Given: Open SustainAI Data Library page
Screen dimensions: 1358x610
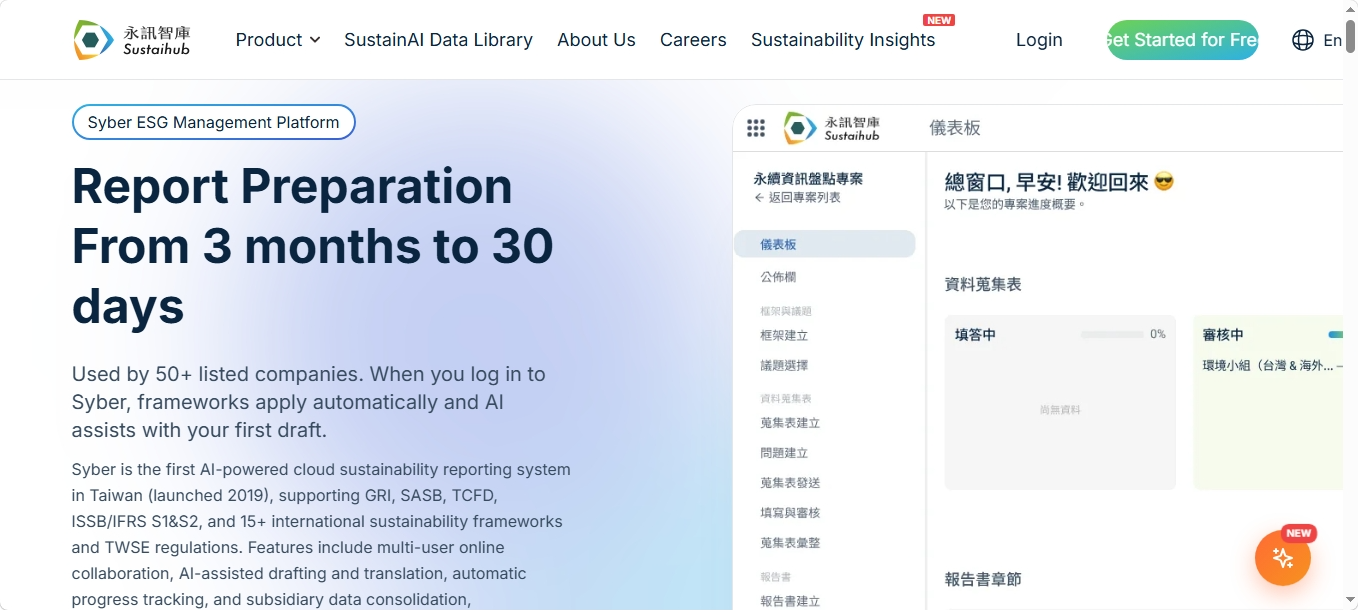Looking at the screenshot, I should tap(438, 40).
